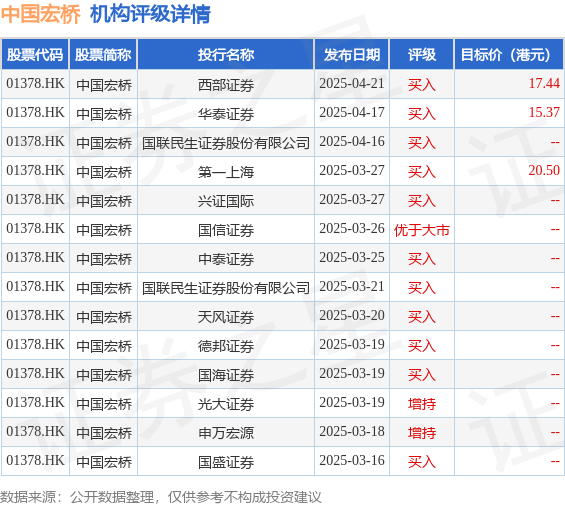Select 华泰证券 in the broker column
565x506 pixels.
click(x=226, y=114)
